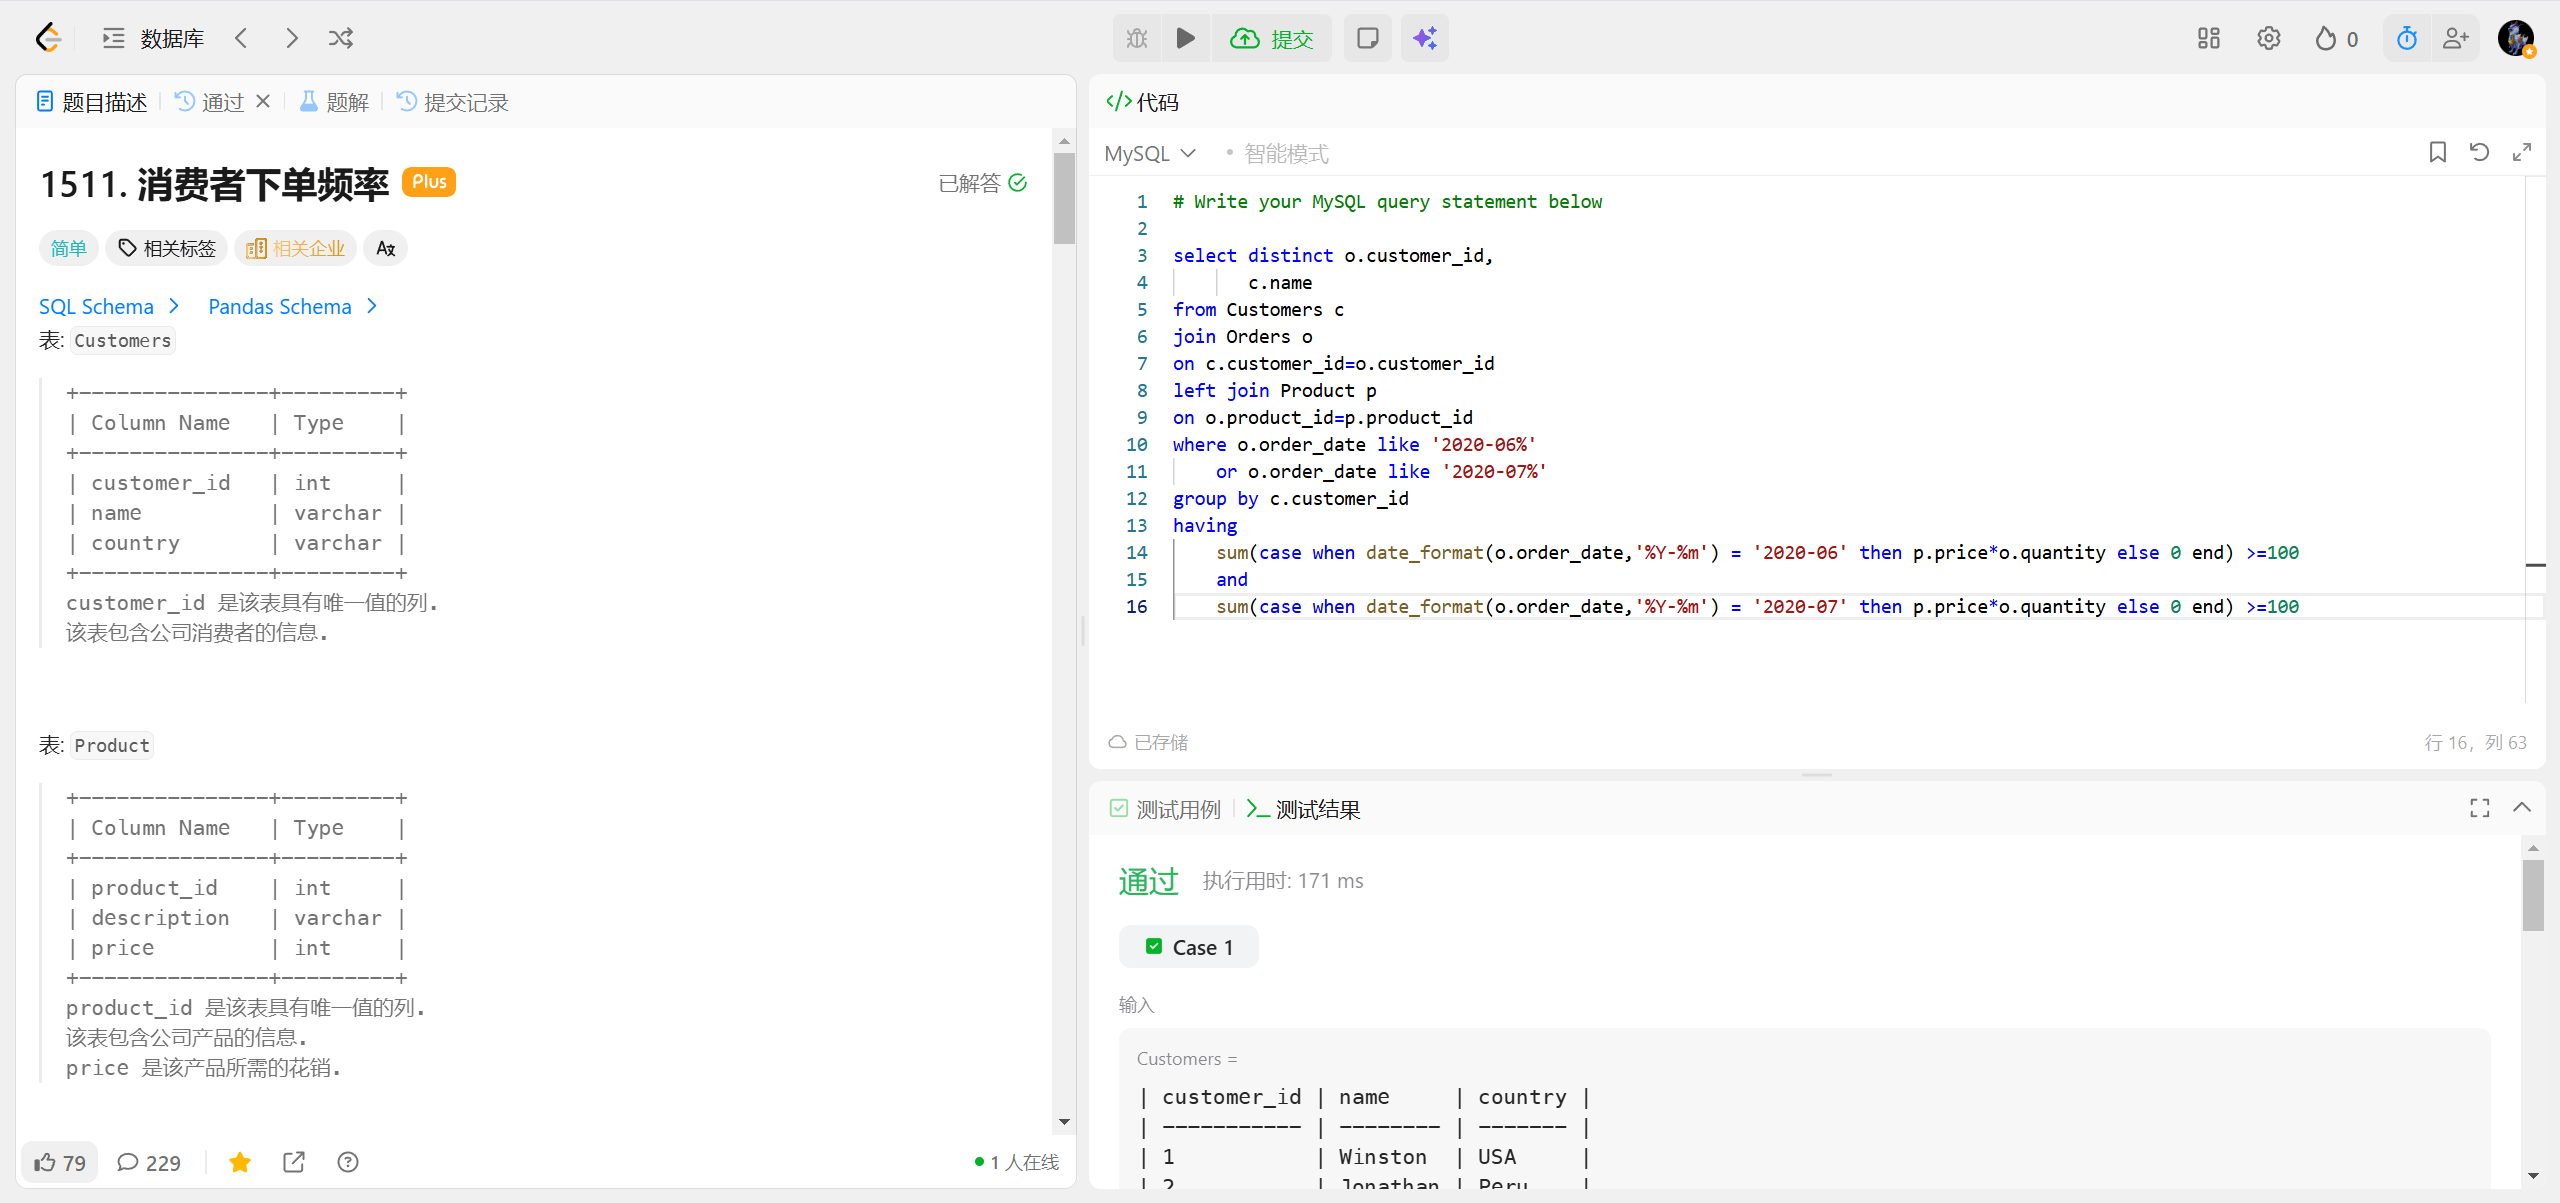
Task: Select the Case 1 test checkbox
Action: pyautogui.click(x=1154, y=946)
